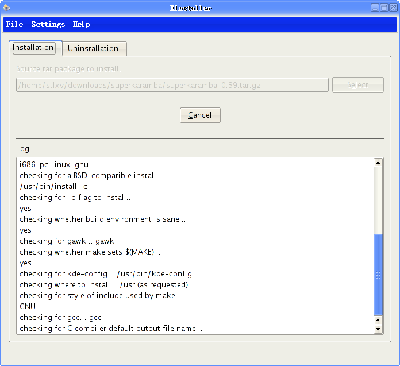400x366 pixels.
Task: Click the Select button beside package path
Action: pyautogui.click(x=358, y=85)
